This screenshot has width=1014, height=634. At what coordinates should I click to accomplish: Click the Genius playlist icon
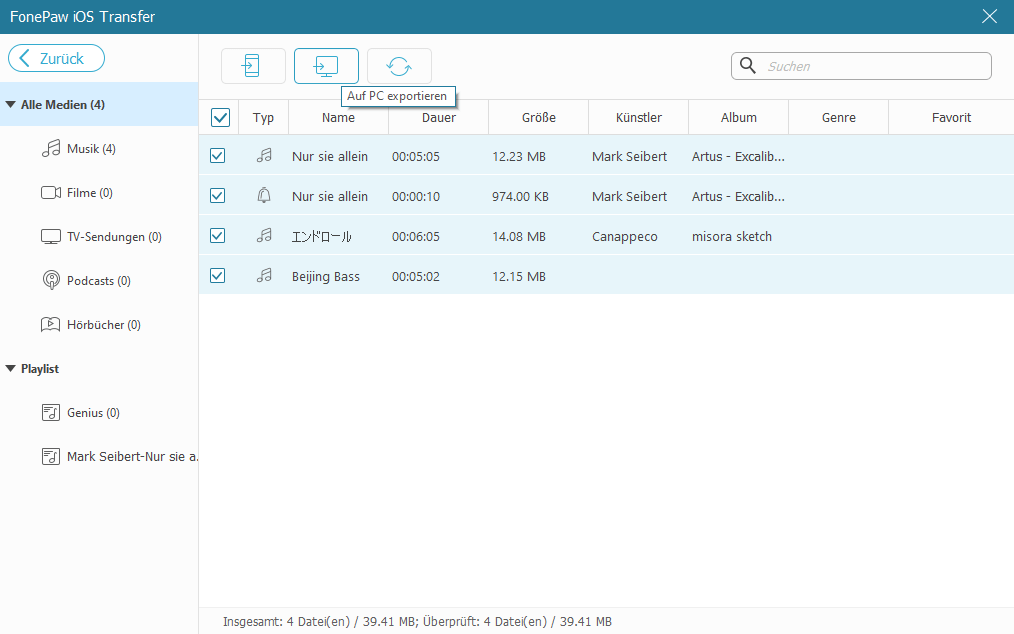(51, 413)
